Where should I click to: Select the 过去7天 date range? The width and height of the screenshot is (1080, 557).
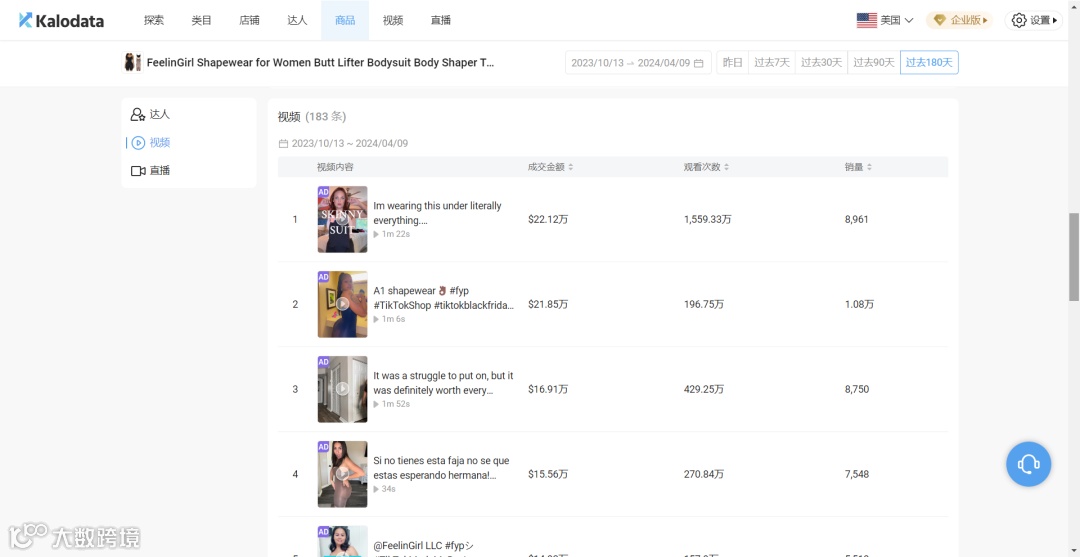pyautogui.click(x=771, y=63)
